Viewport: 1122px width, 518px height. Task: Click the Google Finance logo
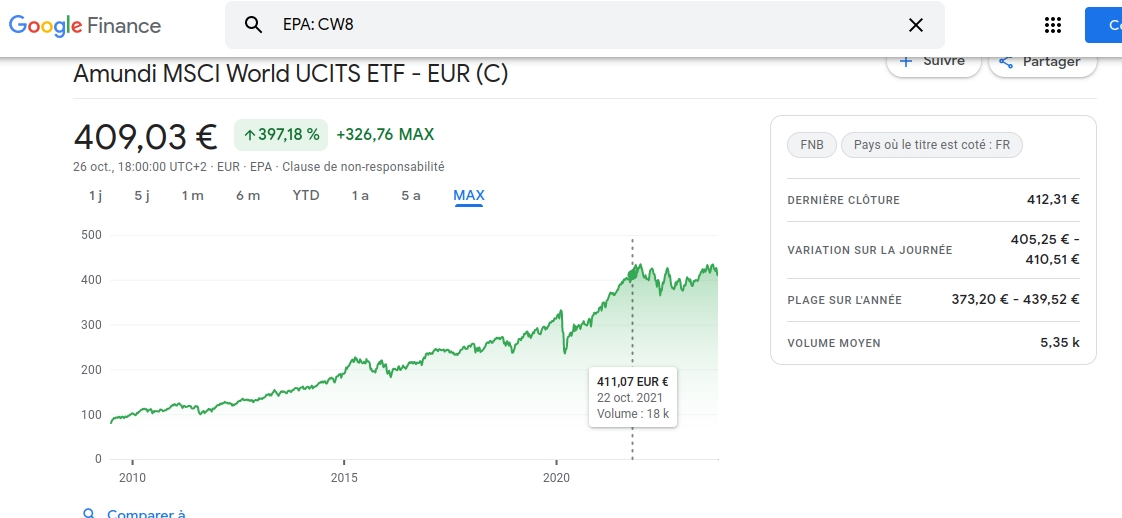click(85, 26)
